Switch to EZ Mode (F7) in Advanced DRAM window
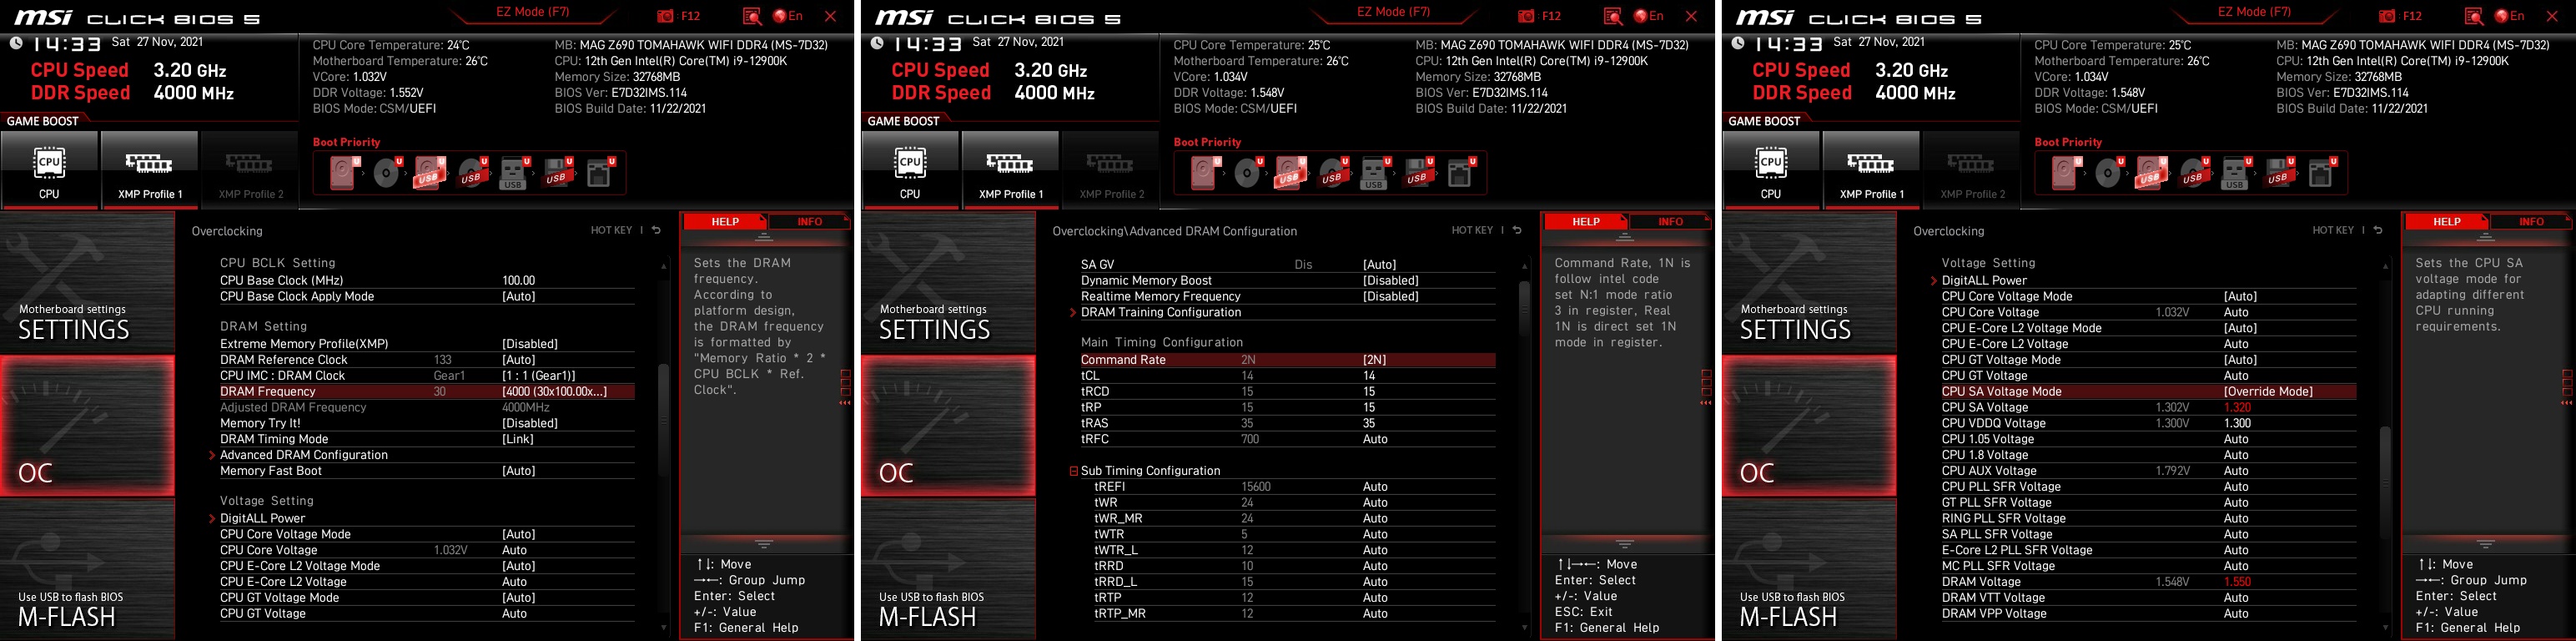 point(1393,12)
